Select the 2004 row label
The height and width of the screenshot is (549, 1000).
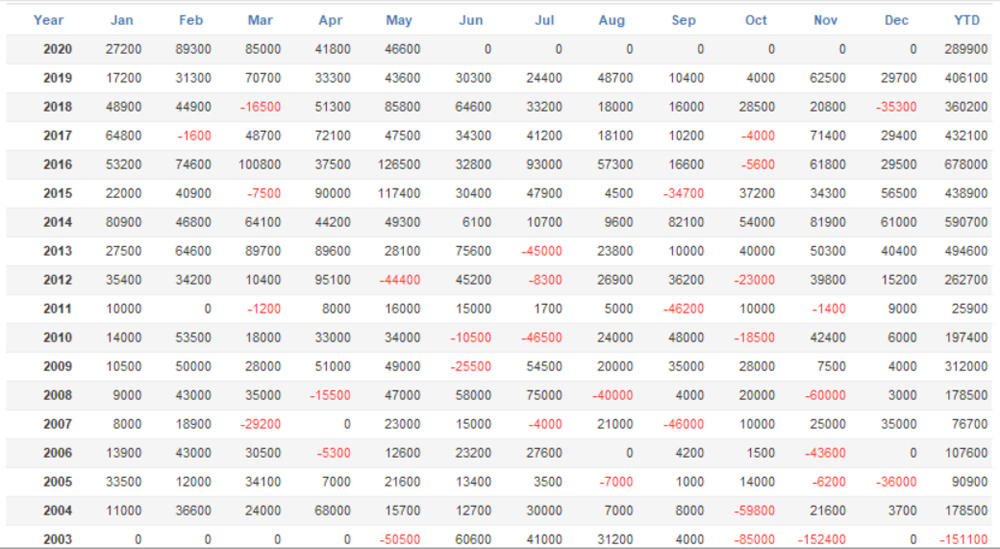(x=57, y=511)
